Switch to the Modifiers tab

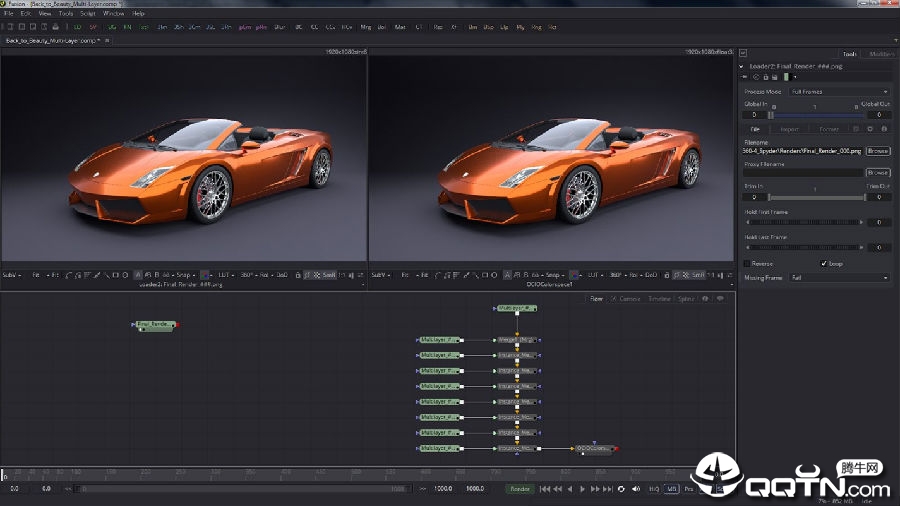(x=882, y=54)
